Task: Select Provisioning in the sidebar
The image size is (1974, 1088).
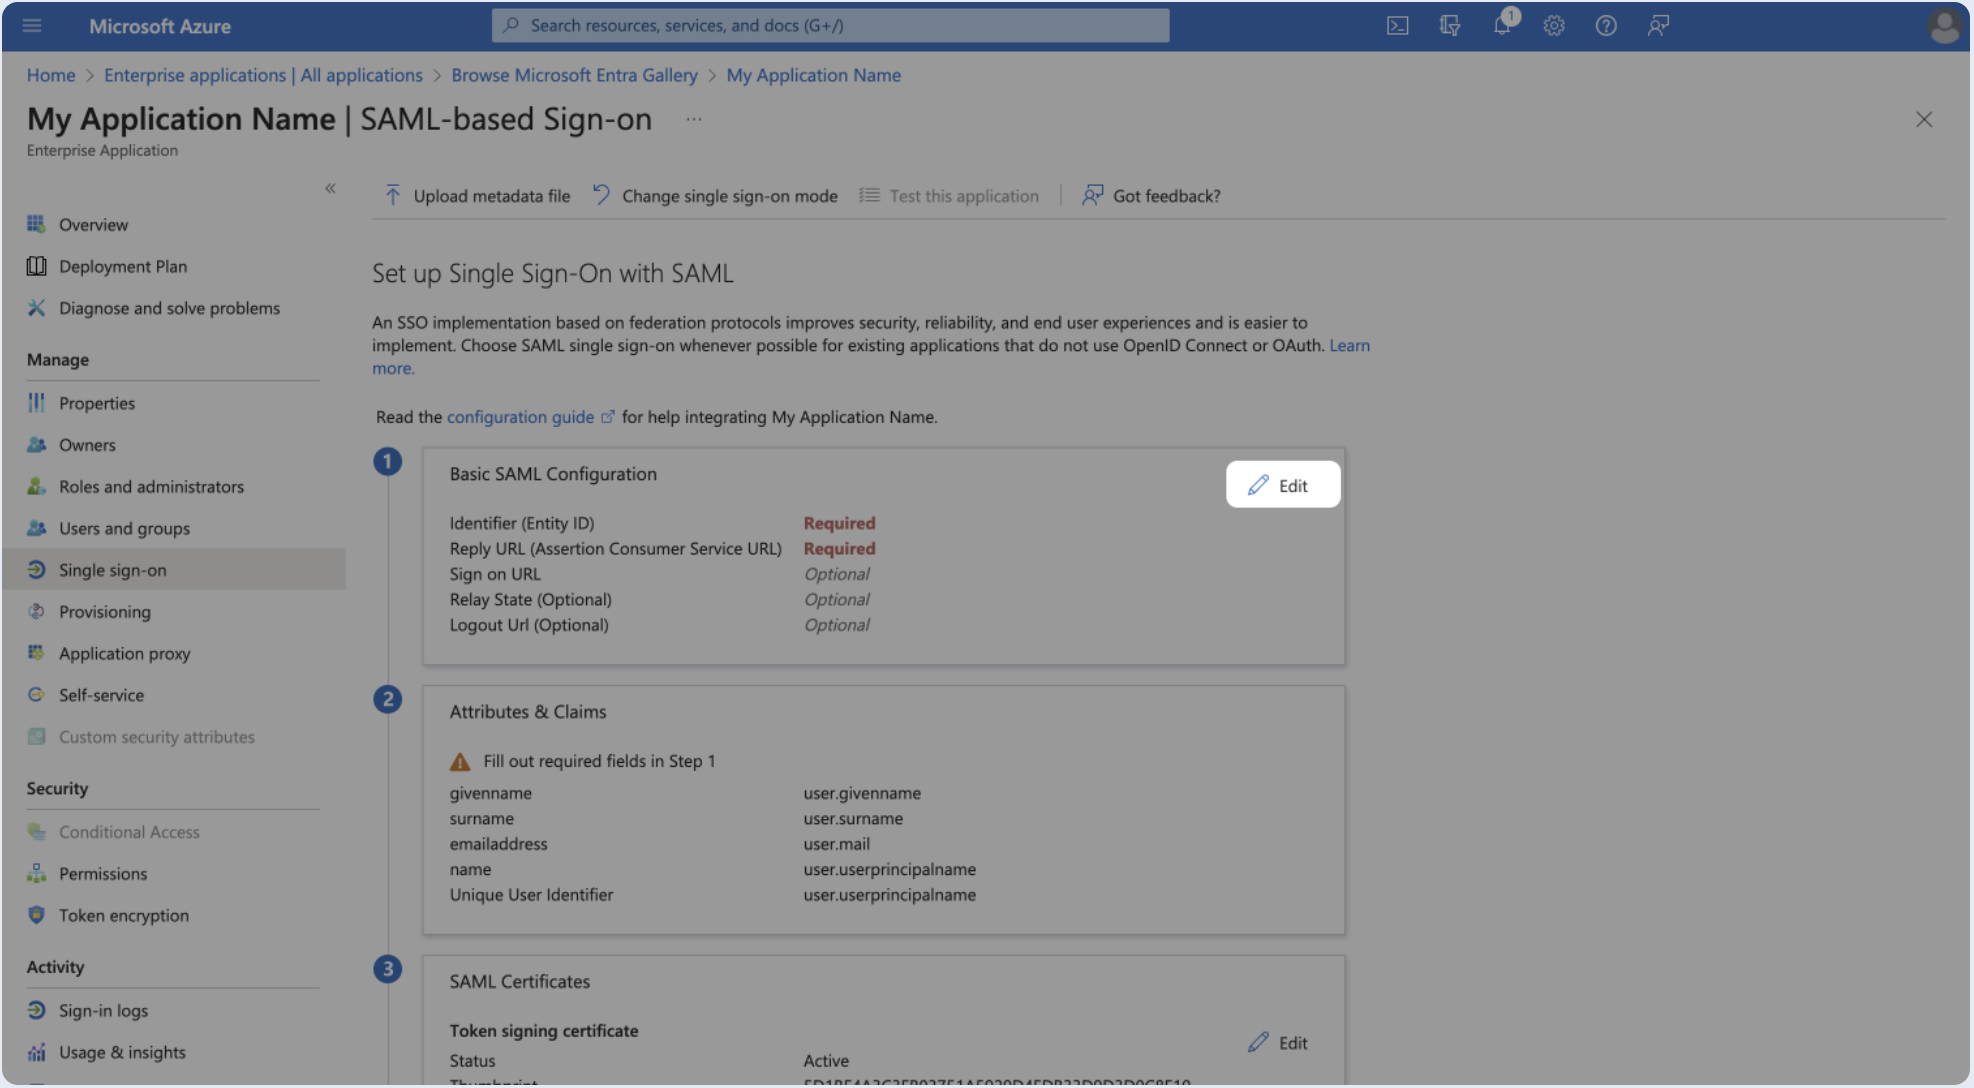Action: pos(104,612)
